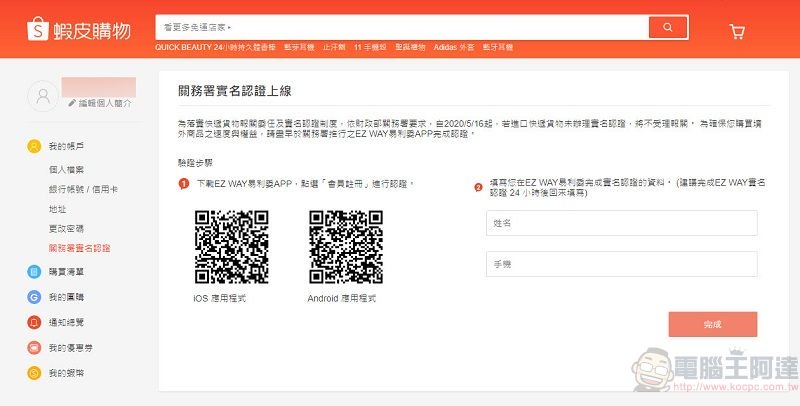Open 通知總覽 notifications page
This screenshot has height=406, width=800.
point(66,322)
